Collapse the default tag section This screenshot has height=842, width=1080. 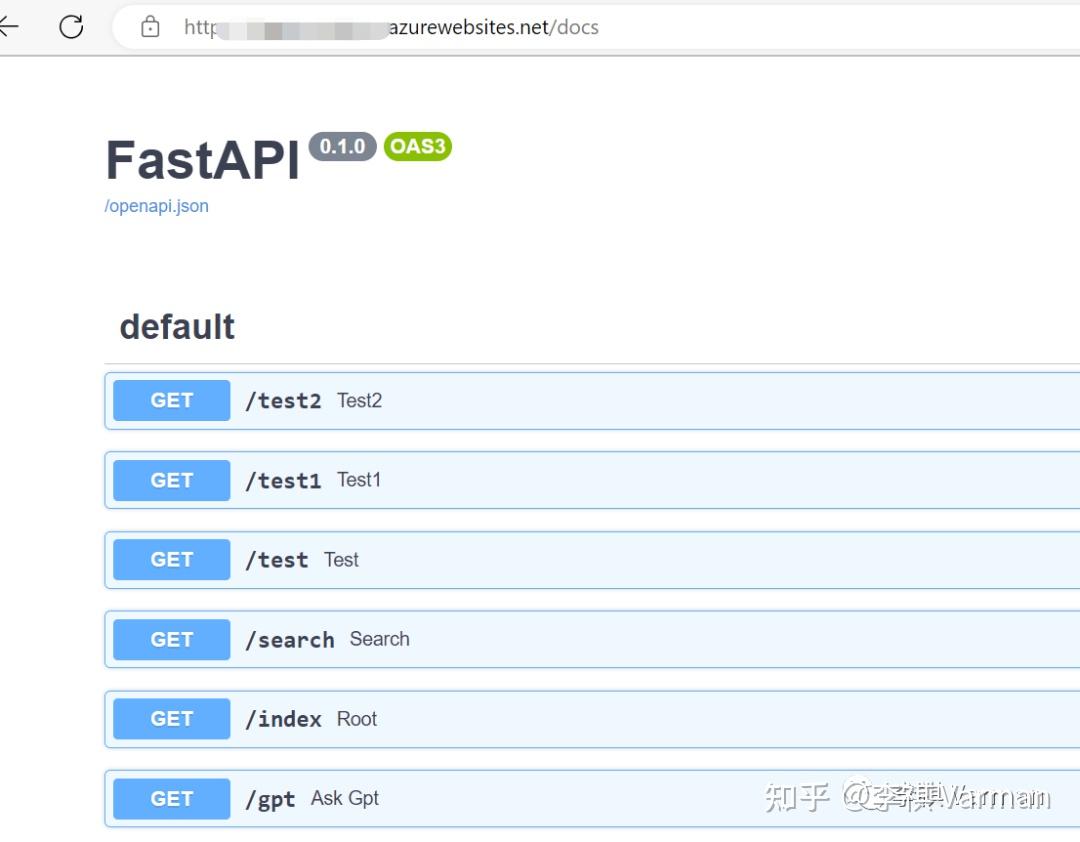[177, 326]
